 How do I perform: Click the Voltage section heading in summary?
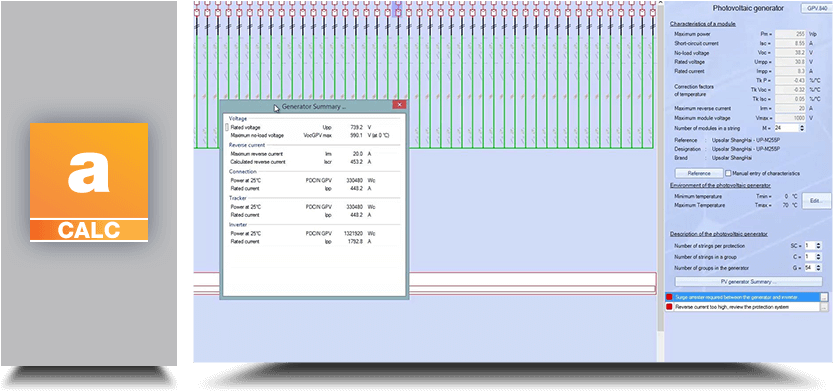click(x=238, y=118)
